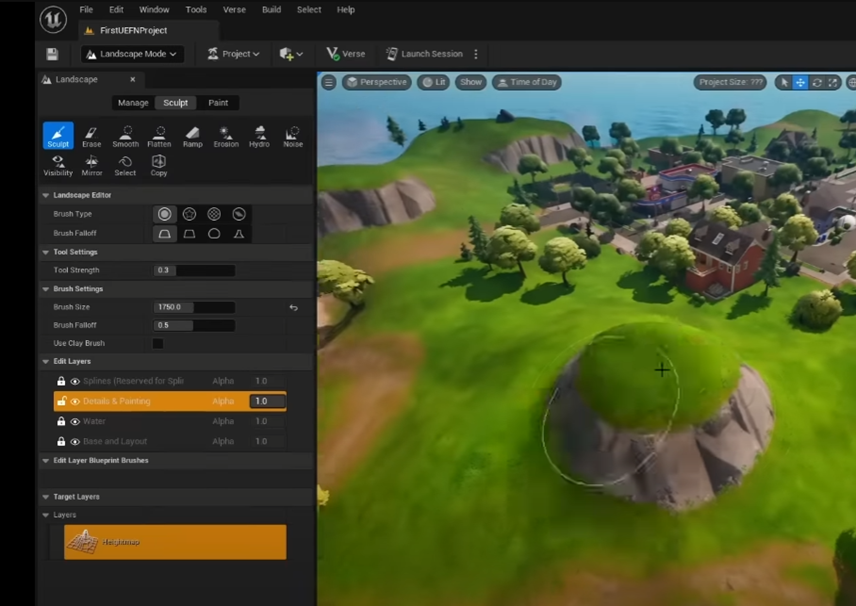Select the smooth brush falloff
Image resolution: width=856 pixels, height=606 pixels.
point(164,234)
